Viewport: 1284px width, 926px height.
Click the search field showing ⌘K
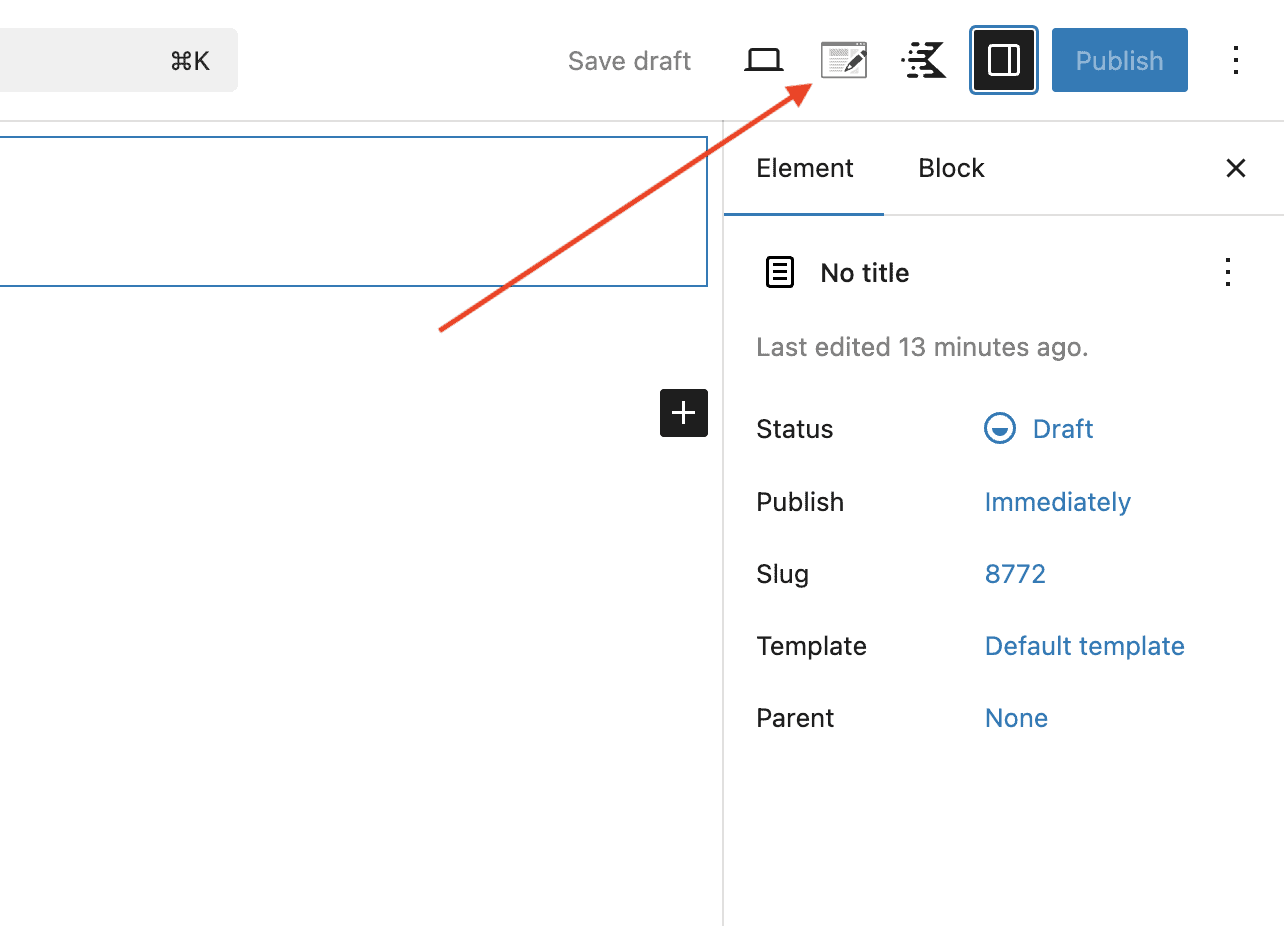[x=118, y=61]
